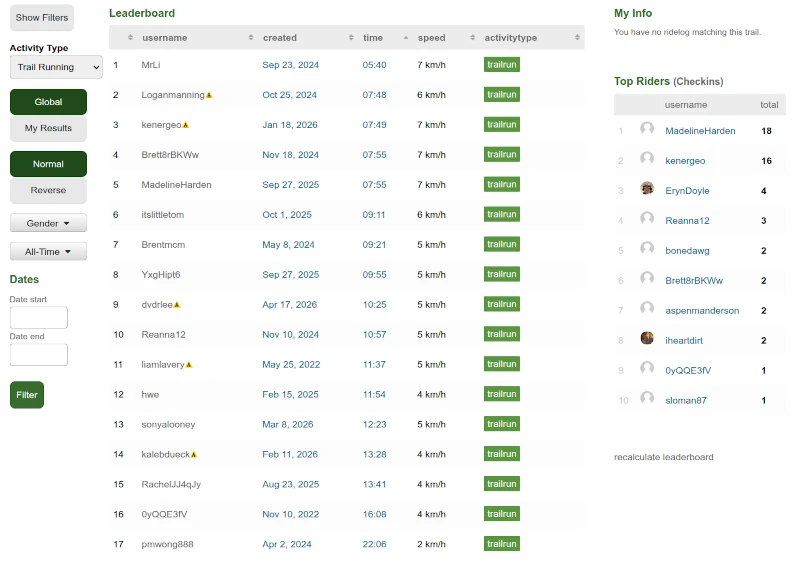The width and height of the screenshot is (800, 585).
Task: Open MadelineHarden's avatar in Top Riders
Action: click(x=647, y=128)
